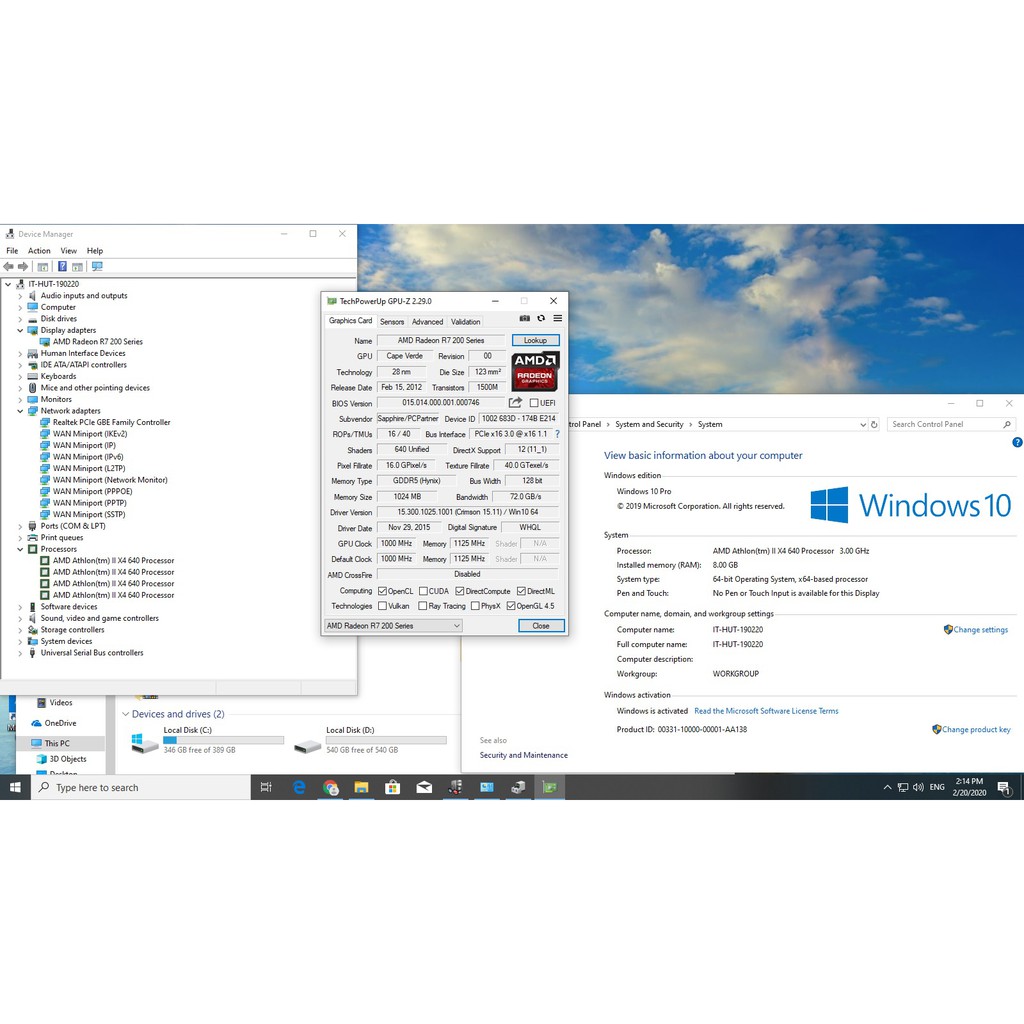Open Microsoft Store from taskbar
The height and width of the screenshot is (1024, 1024).
pyautogui.click(x=392, y=787)
